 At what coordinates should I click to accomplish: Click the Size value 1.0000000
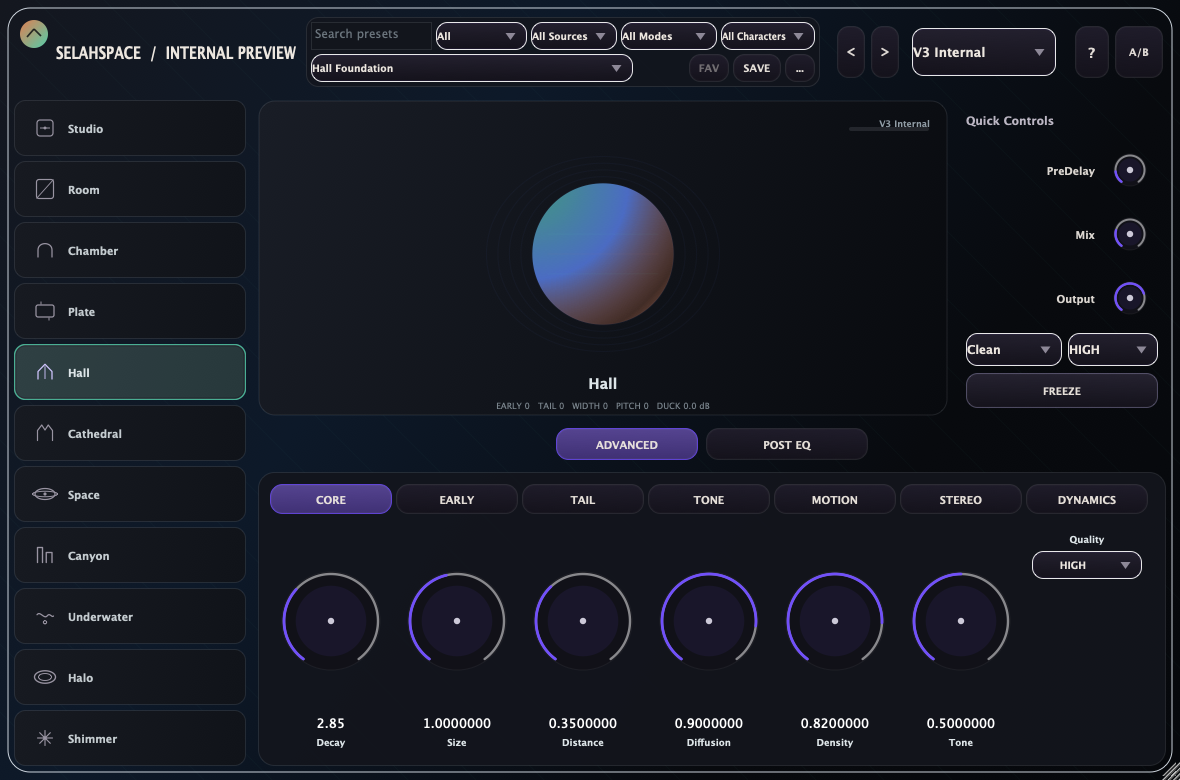click(x=457, y=724)
